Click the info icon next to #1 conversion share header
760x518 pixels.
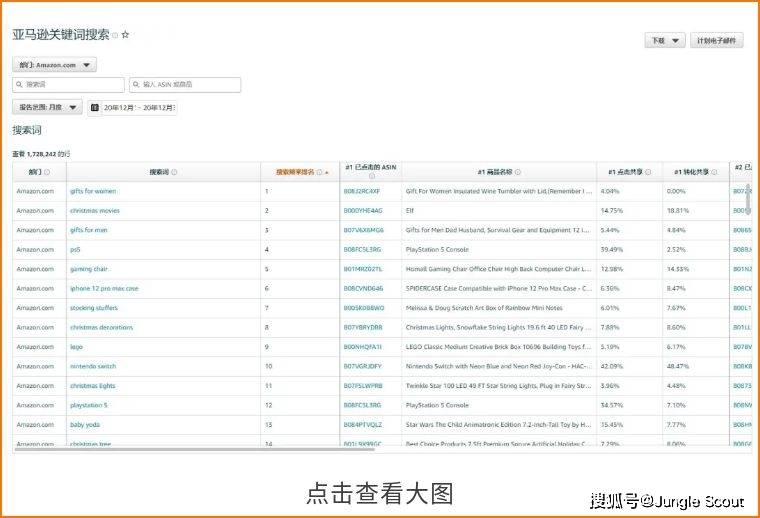714,172
